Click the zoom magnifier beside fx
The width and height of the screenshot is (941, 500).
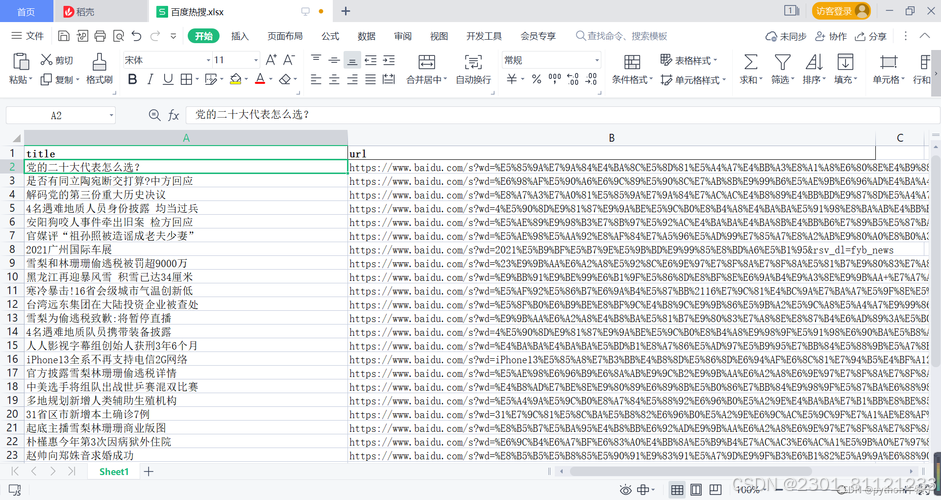click(154, 115)
